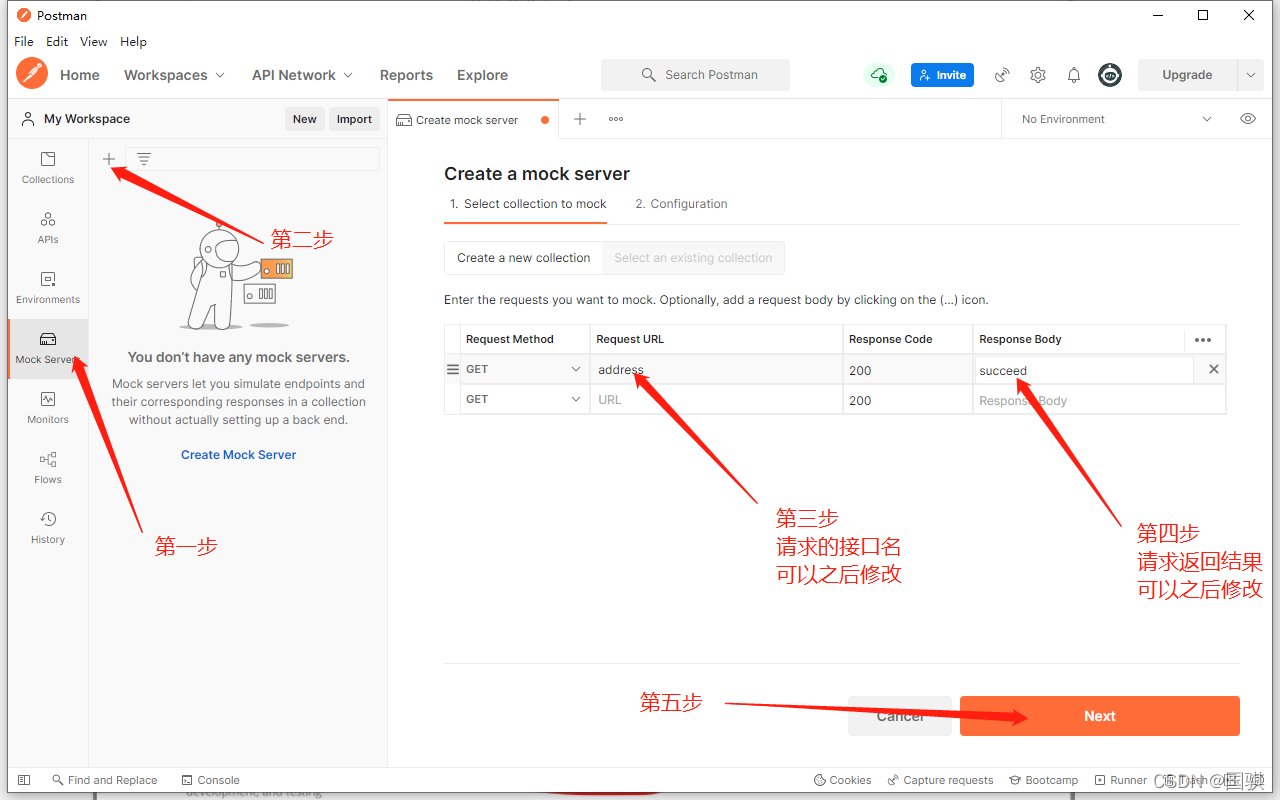Open Capture requests in status bar

940,780
